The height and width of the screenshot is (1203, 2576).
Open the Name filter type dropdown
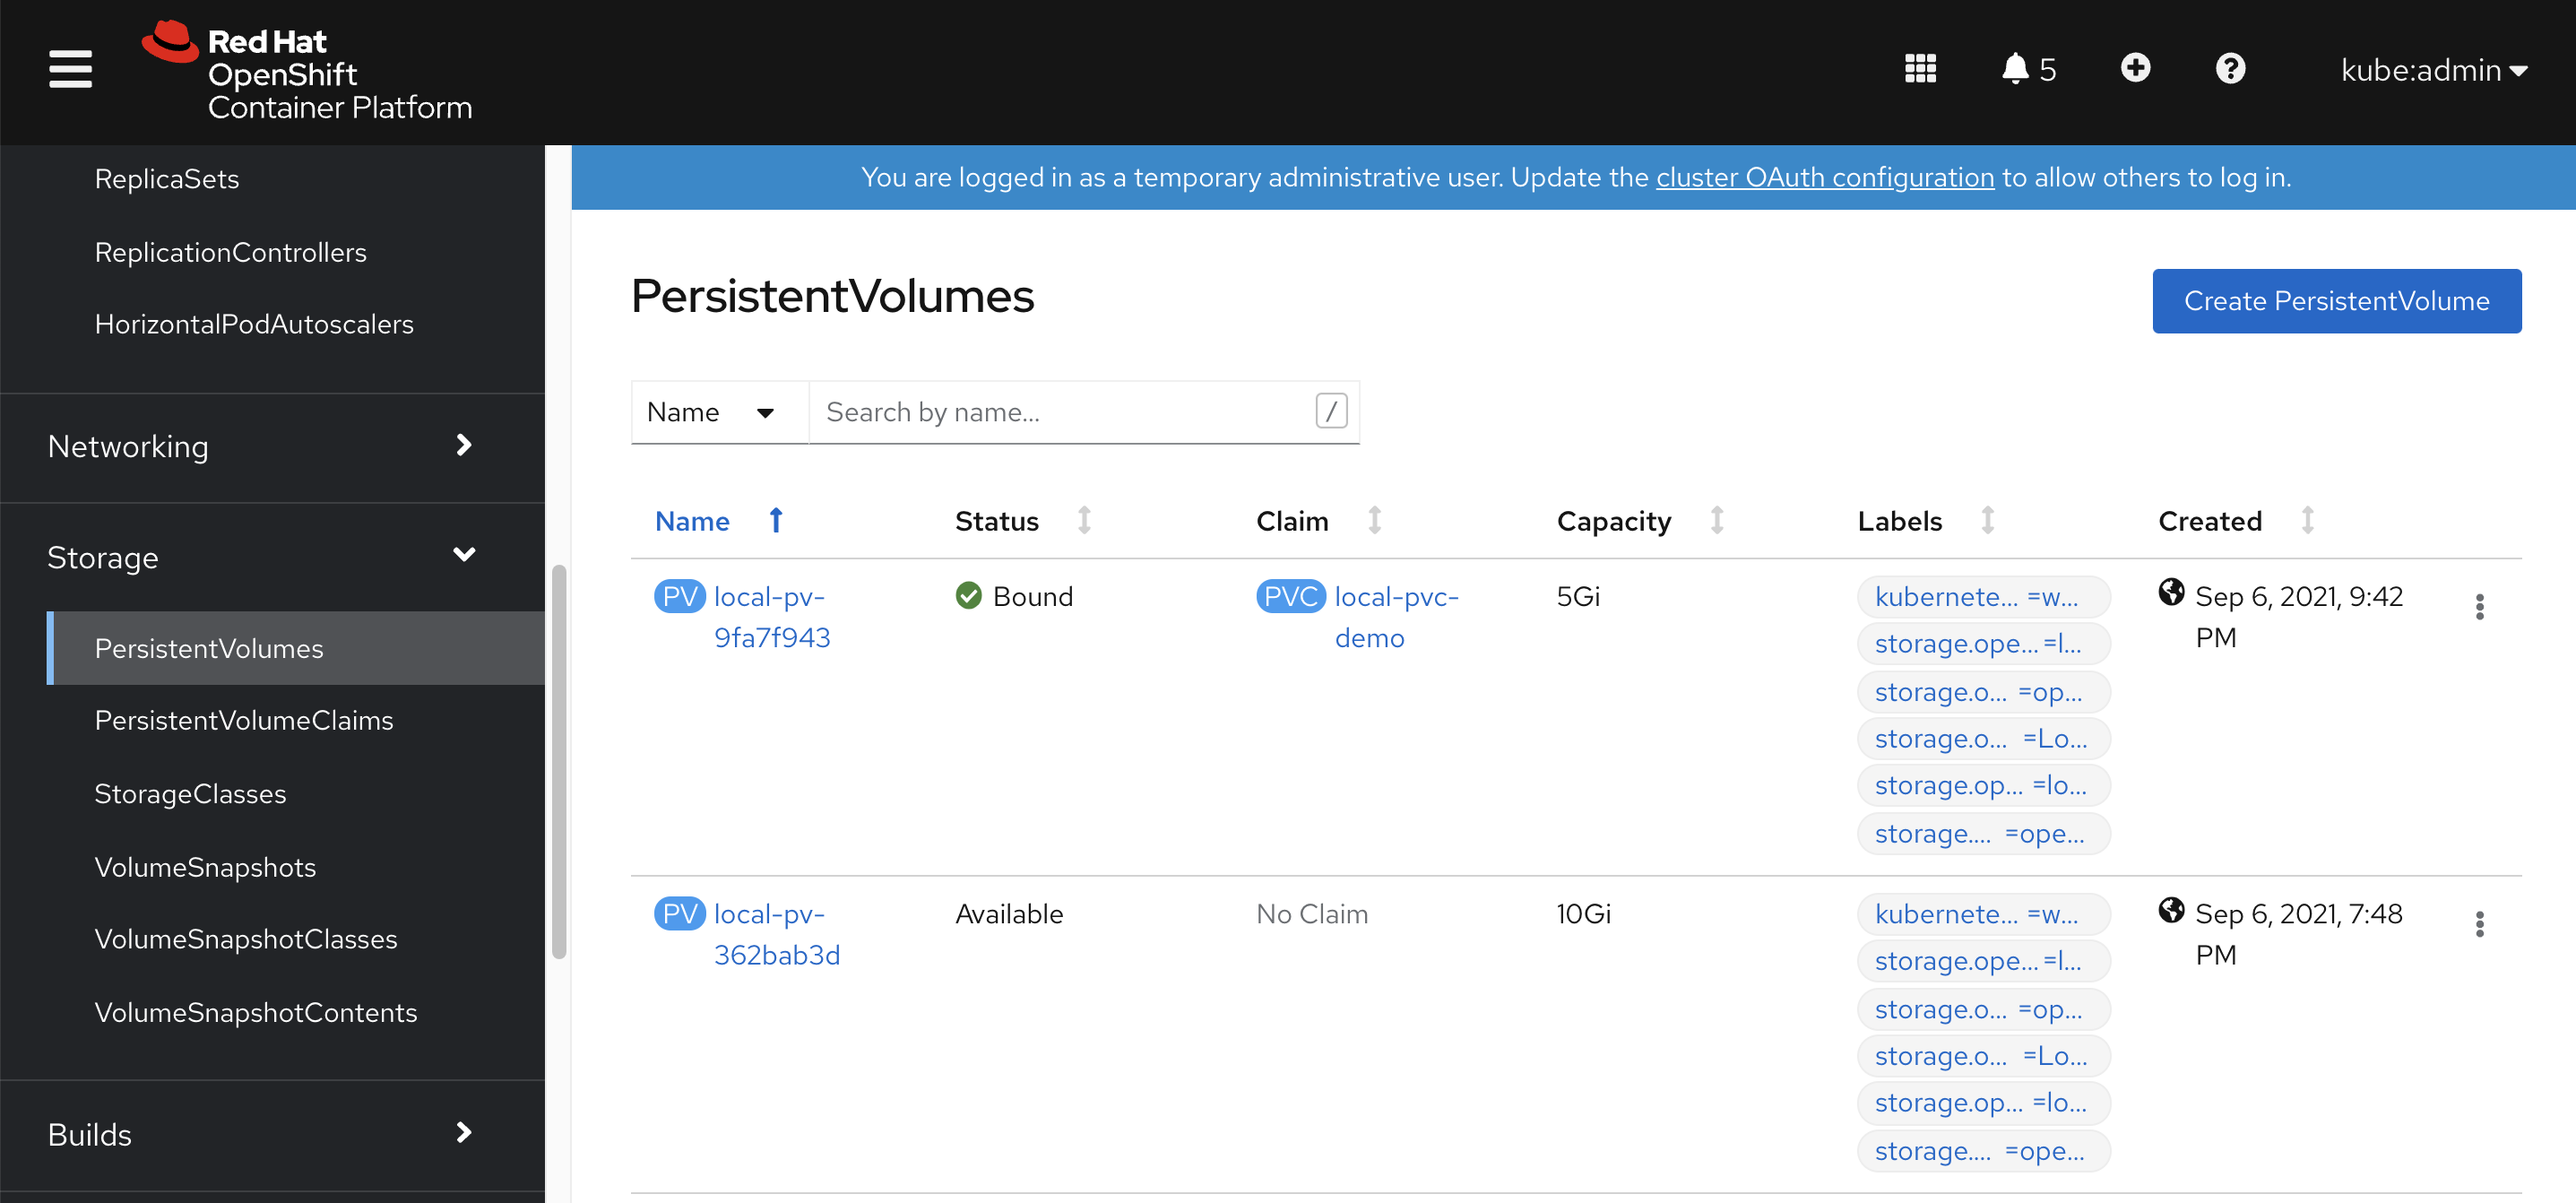point(712,412)
